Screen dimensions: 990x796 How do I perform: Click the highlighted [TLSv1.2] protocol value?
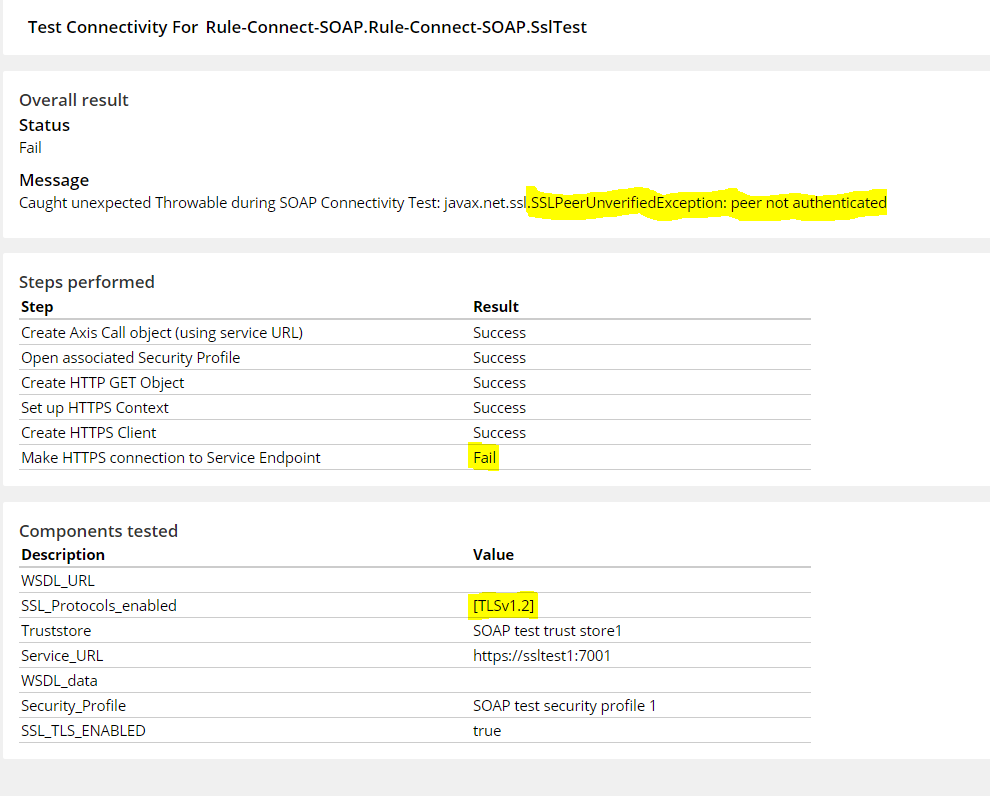(x=503, y=605)
